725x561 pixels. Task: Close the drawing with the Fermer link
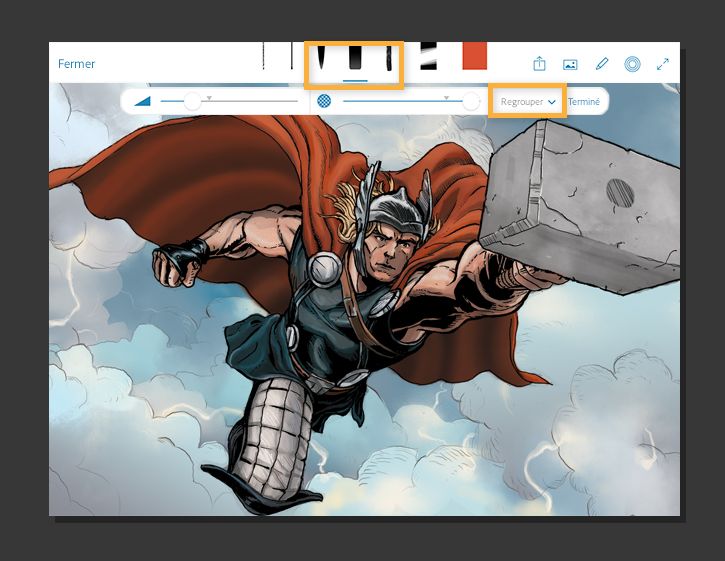[x=76, y=63]
